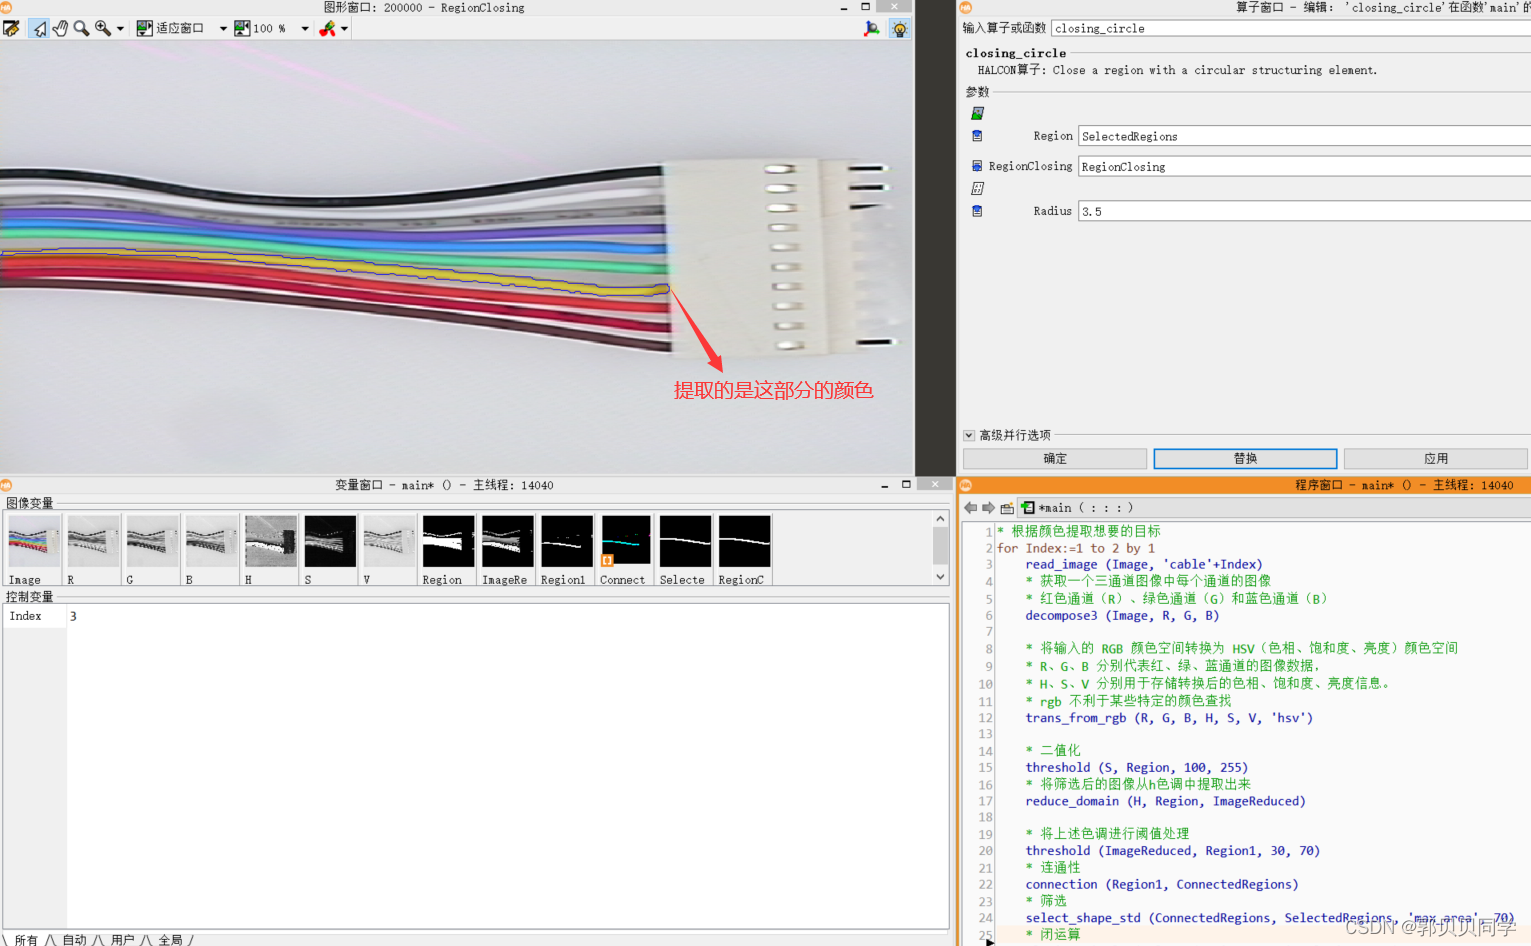Click the zoom-in tool icon
Image resolution: width=1531 pixels, height=946 pixels.
103,28
